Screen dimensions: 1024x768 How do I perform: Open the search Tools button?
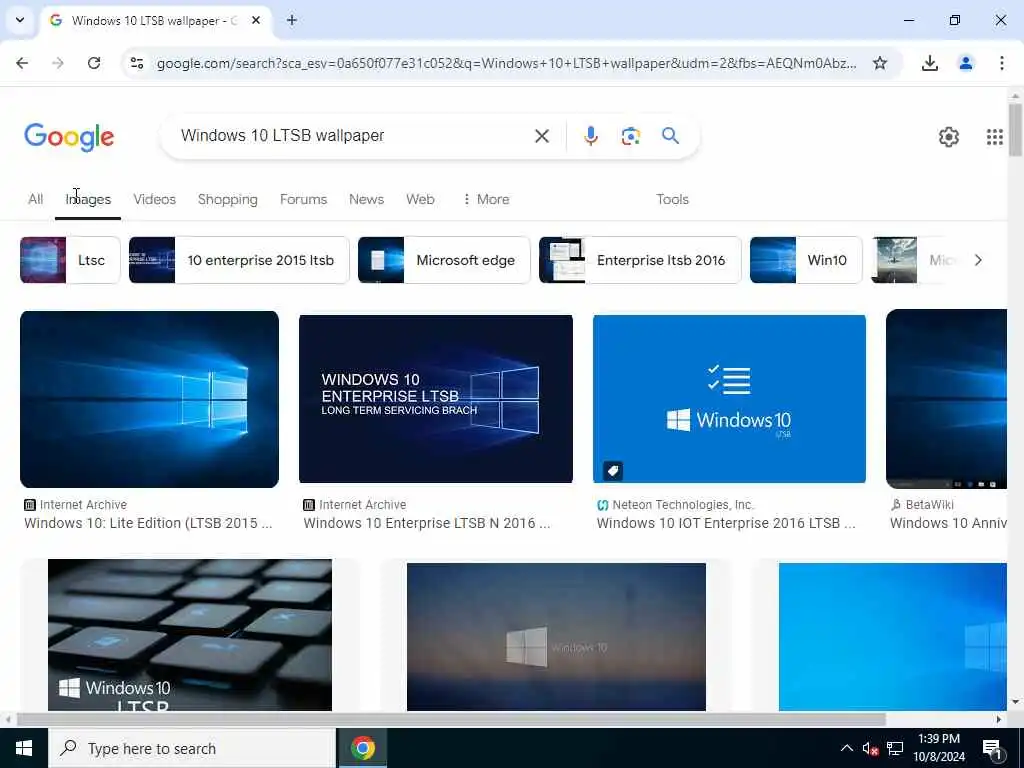coord(672,199)
